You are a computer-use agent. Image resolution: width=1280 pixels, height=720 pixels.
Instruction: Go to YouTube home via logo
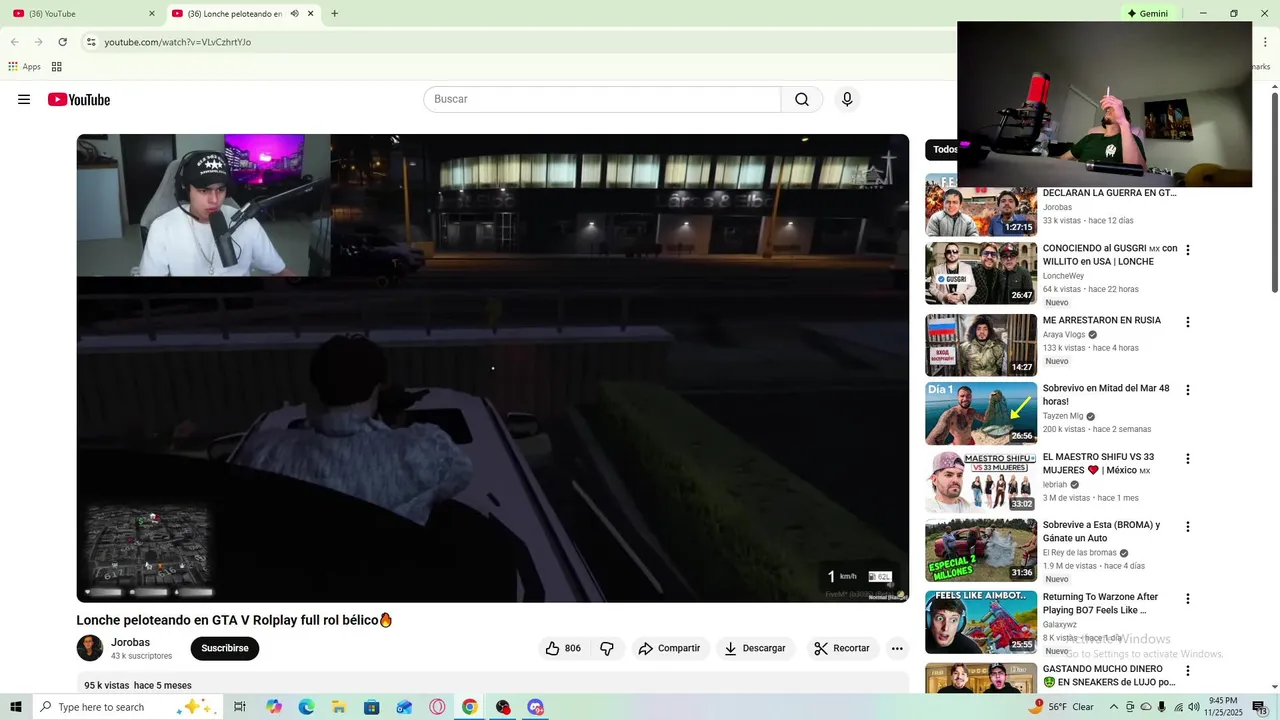(x=79, y=100)
